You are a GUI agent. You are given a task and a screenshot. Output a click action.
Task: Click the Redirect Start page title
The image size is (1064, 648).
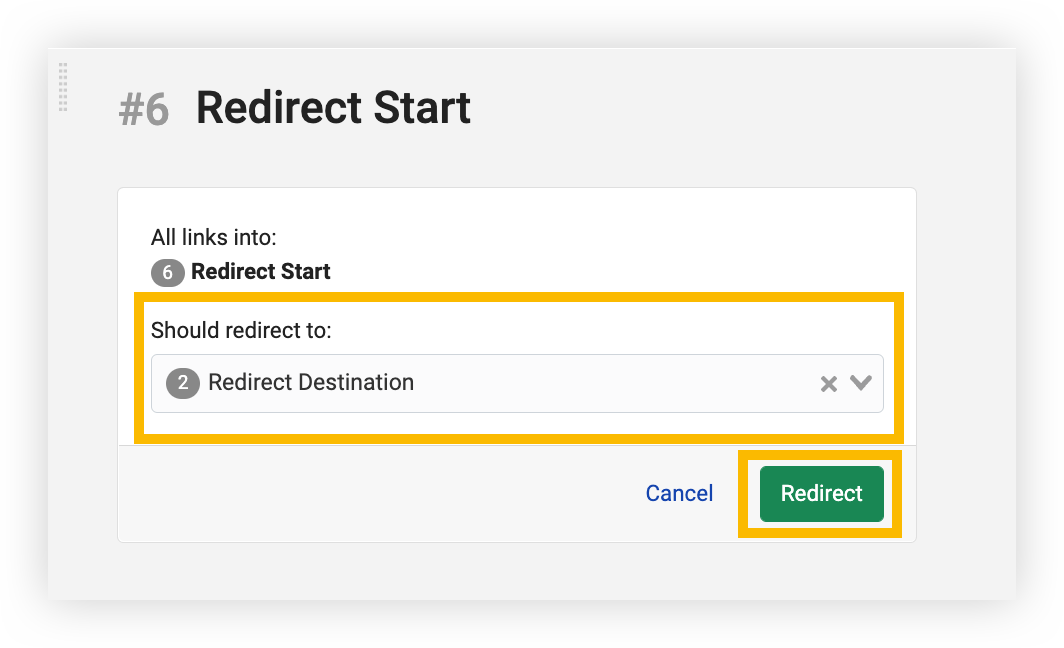pos(333,108)
